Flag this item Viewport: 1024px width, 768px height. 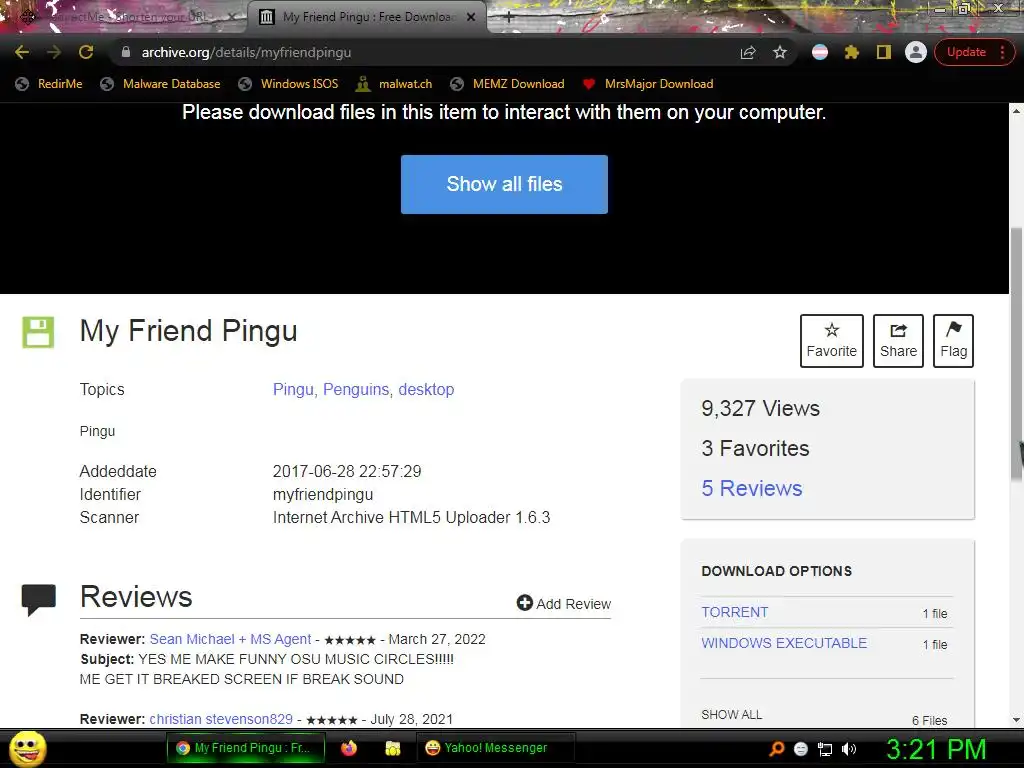[x=953, y=341]
